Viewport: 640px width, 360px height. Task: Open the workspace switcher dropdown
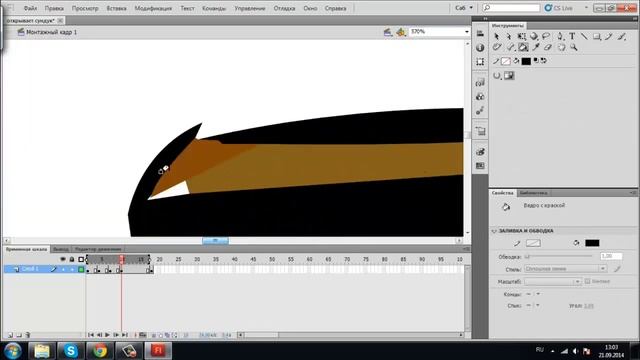click(x=464, y=8)
